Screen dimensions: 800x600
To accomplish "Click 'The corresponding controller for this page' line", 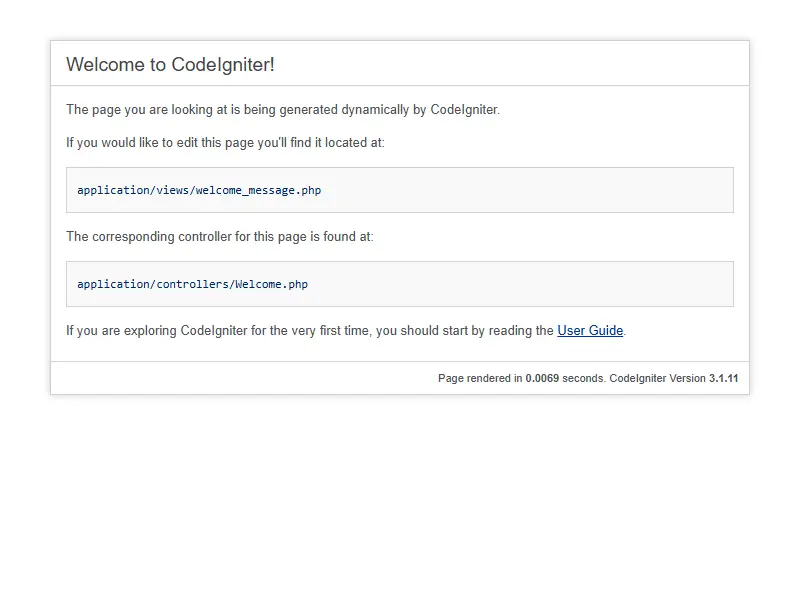I will (x=219, y=237).
